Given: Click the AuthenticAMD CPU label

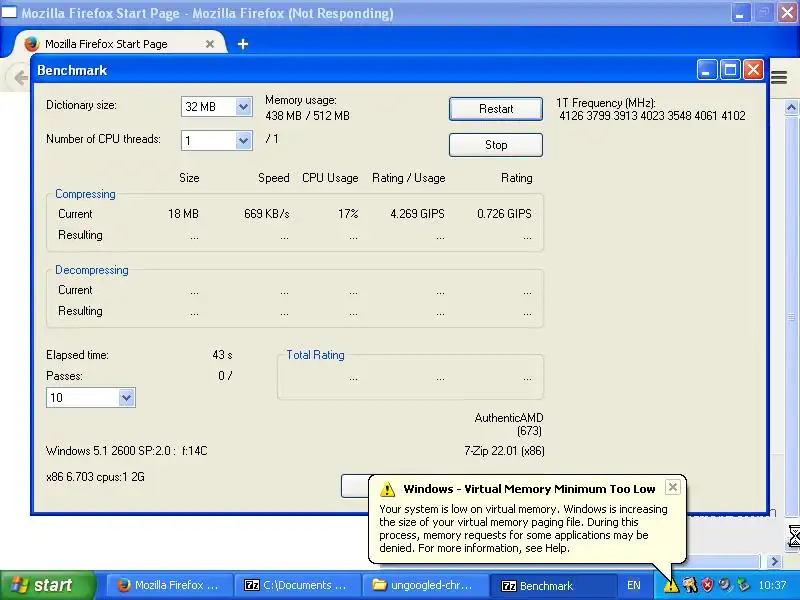Looking at the screenshot, I should pos(509,418).
